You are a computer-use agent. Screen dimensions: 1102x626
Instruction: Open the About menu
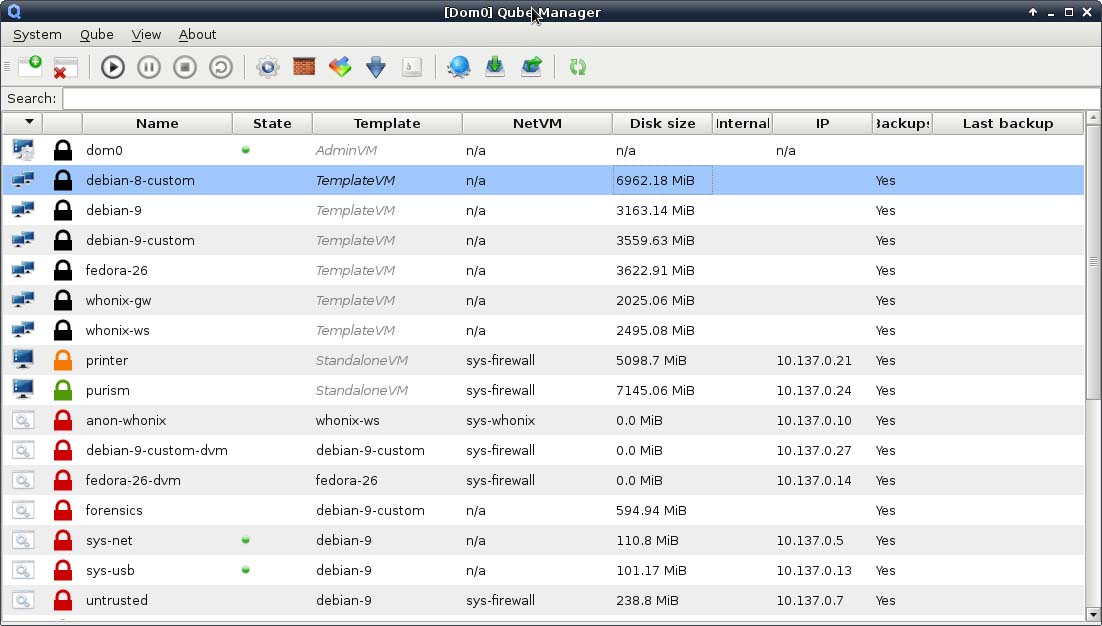pyautogui.click(x=197, y=34)
